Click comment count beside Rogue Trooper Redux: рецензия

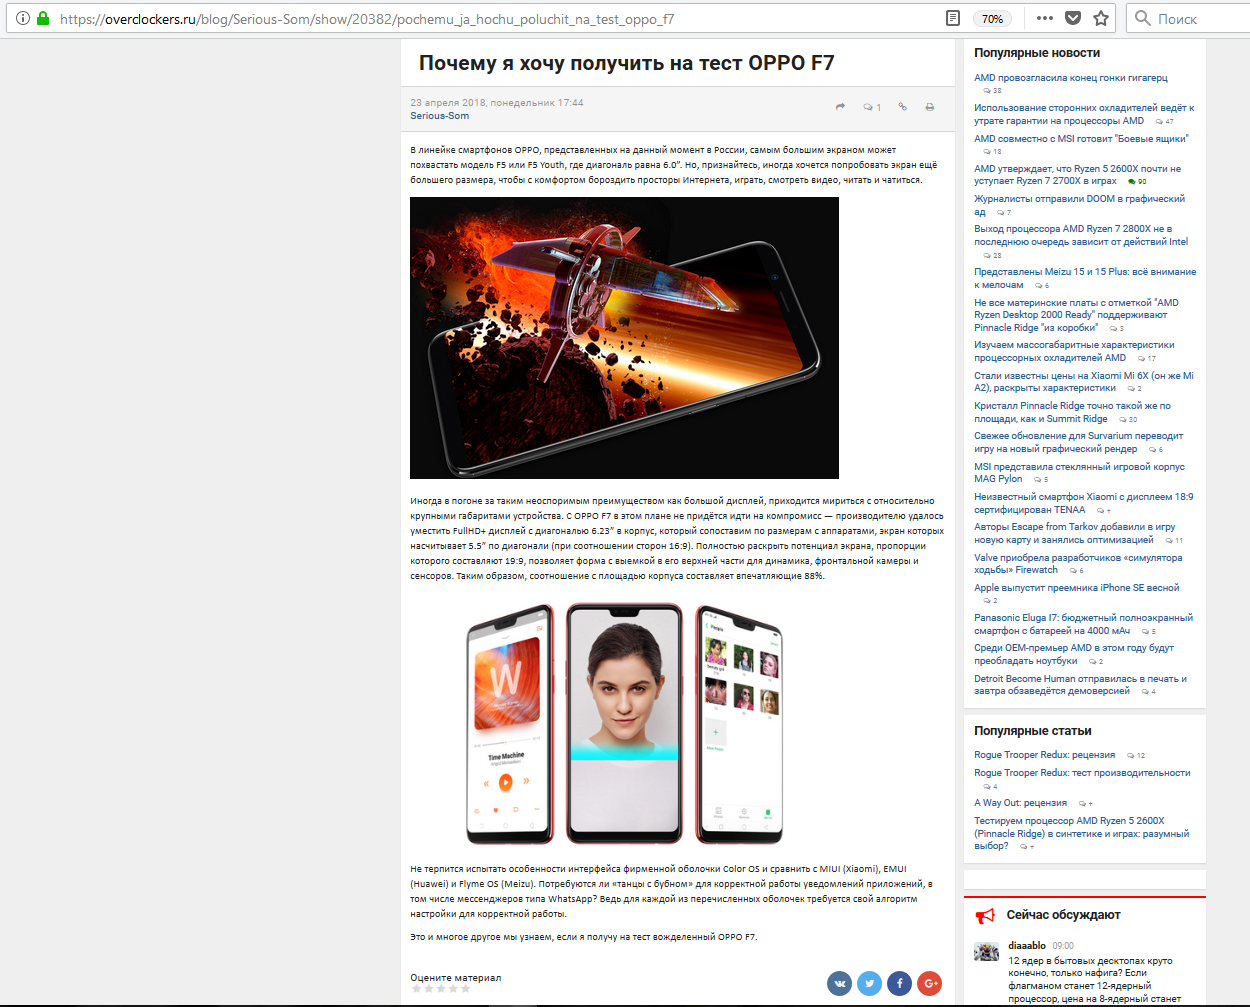click(1135, 756)
